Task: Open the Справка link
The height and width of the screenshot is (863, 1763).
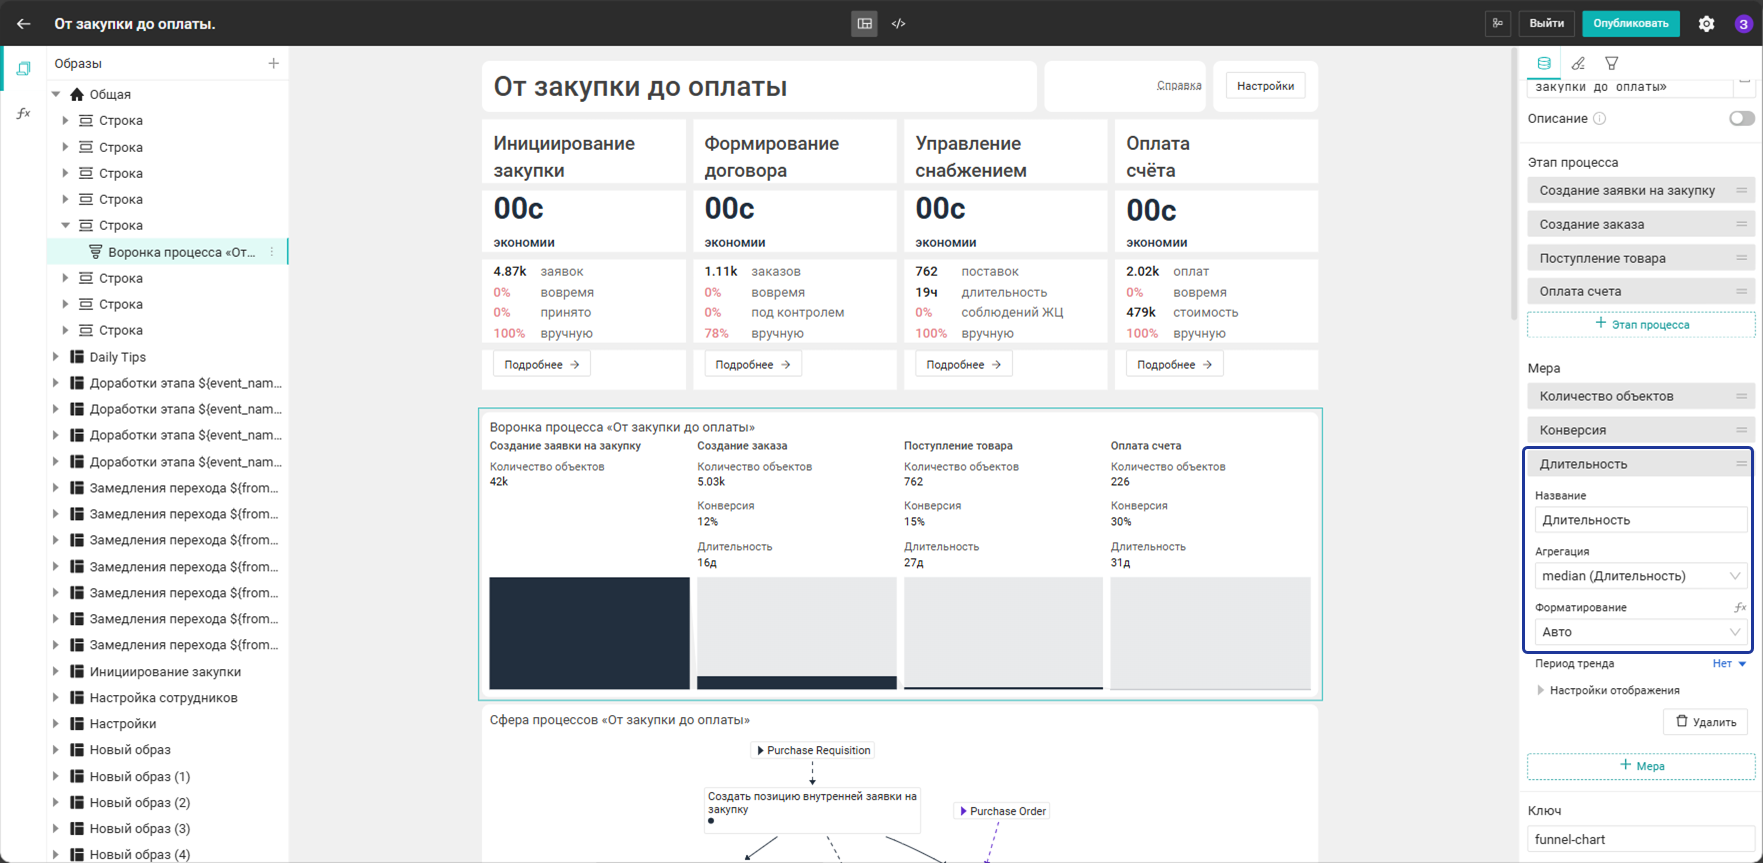Action: (x=1179, y=86)
